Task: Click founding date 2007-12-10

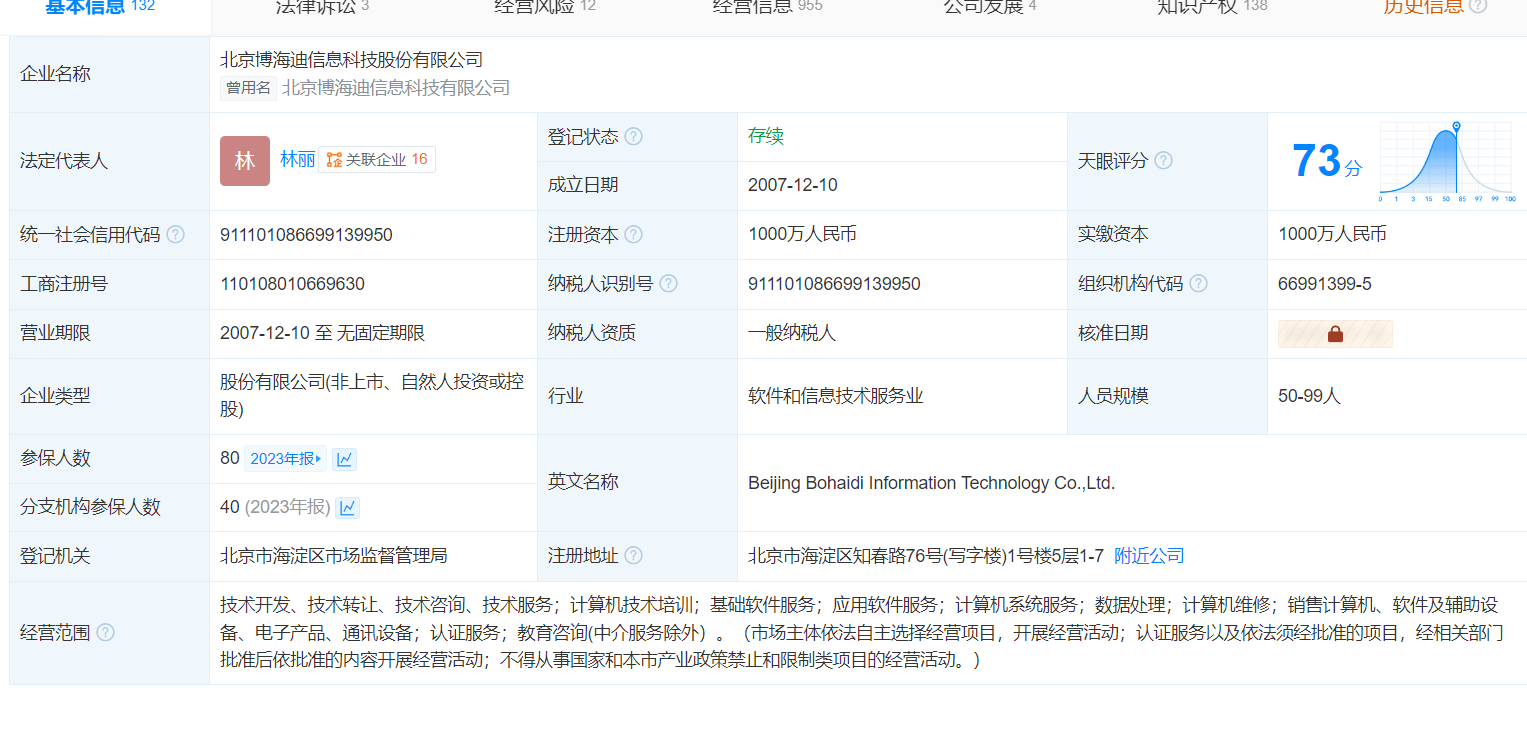Action: [x=793, y=185]
